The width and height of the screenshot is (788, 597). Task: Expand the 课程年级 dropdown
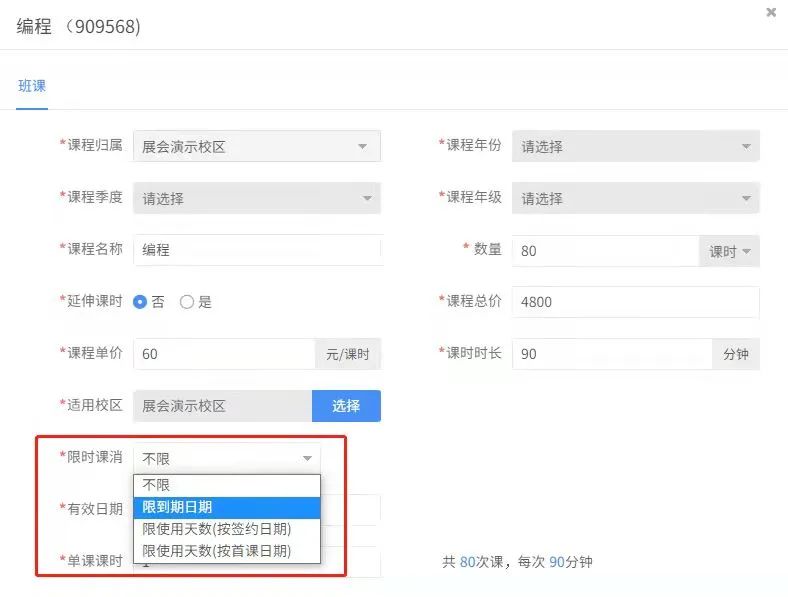click(635, 198)
